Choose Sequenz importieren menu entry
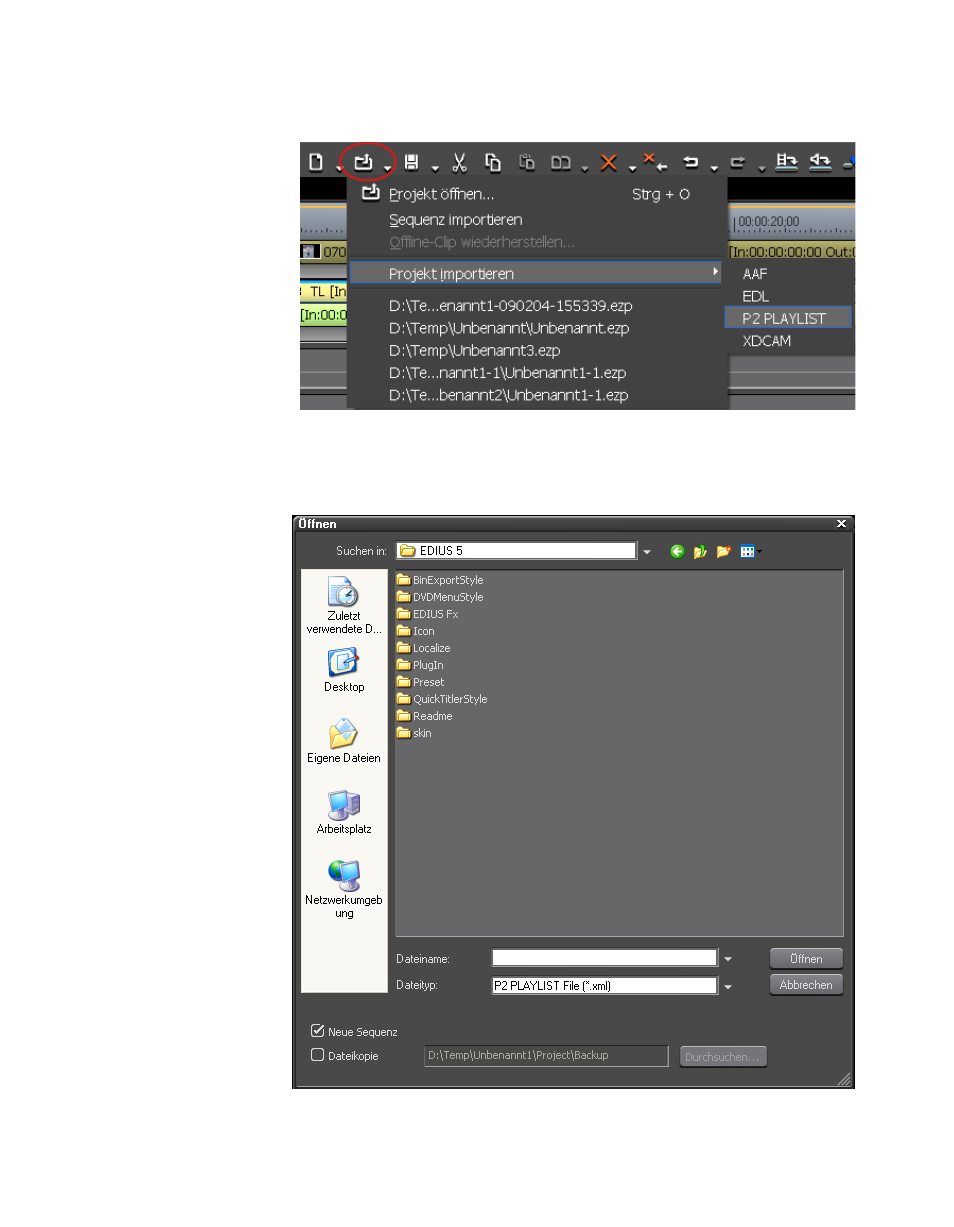954x1227 pixels. click(455, 220)
